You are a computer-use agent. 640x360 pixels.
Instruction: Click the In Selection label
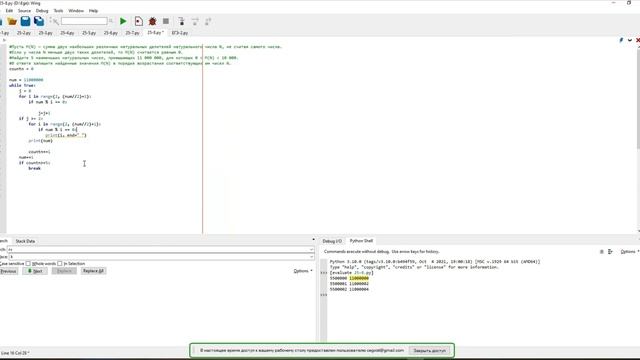click(x=74, y=264)
